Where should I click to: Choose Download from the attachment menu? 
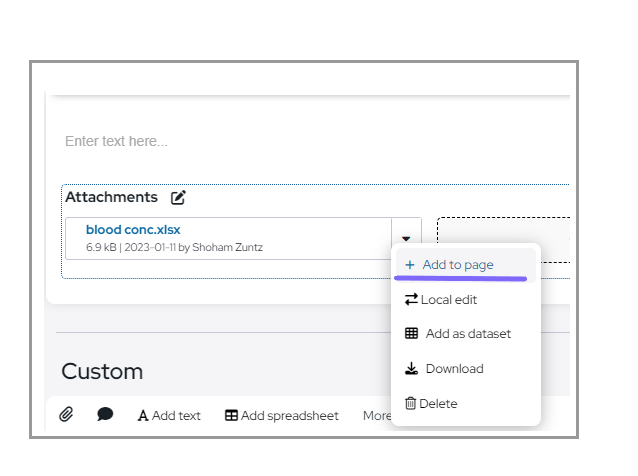click(454, 369)
